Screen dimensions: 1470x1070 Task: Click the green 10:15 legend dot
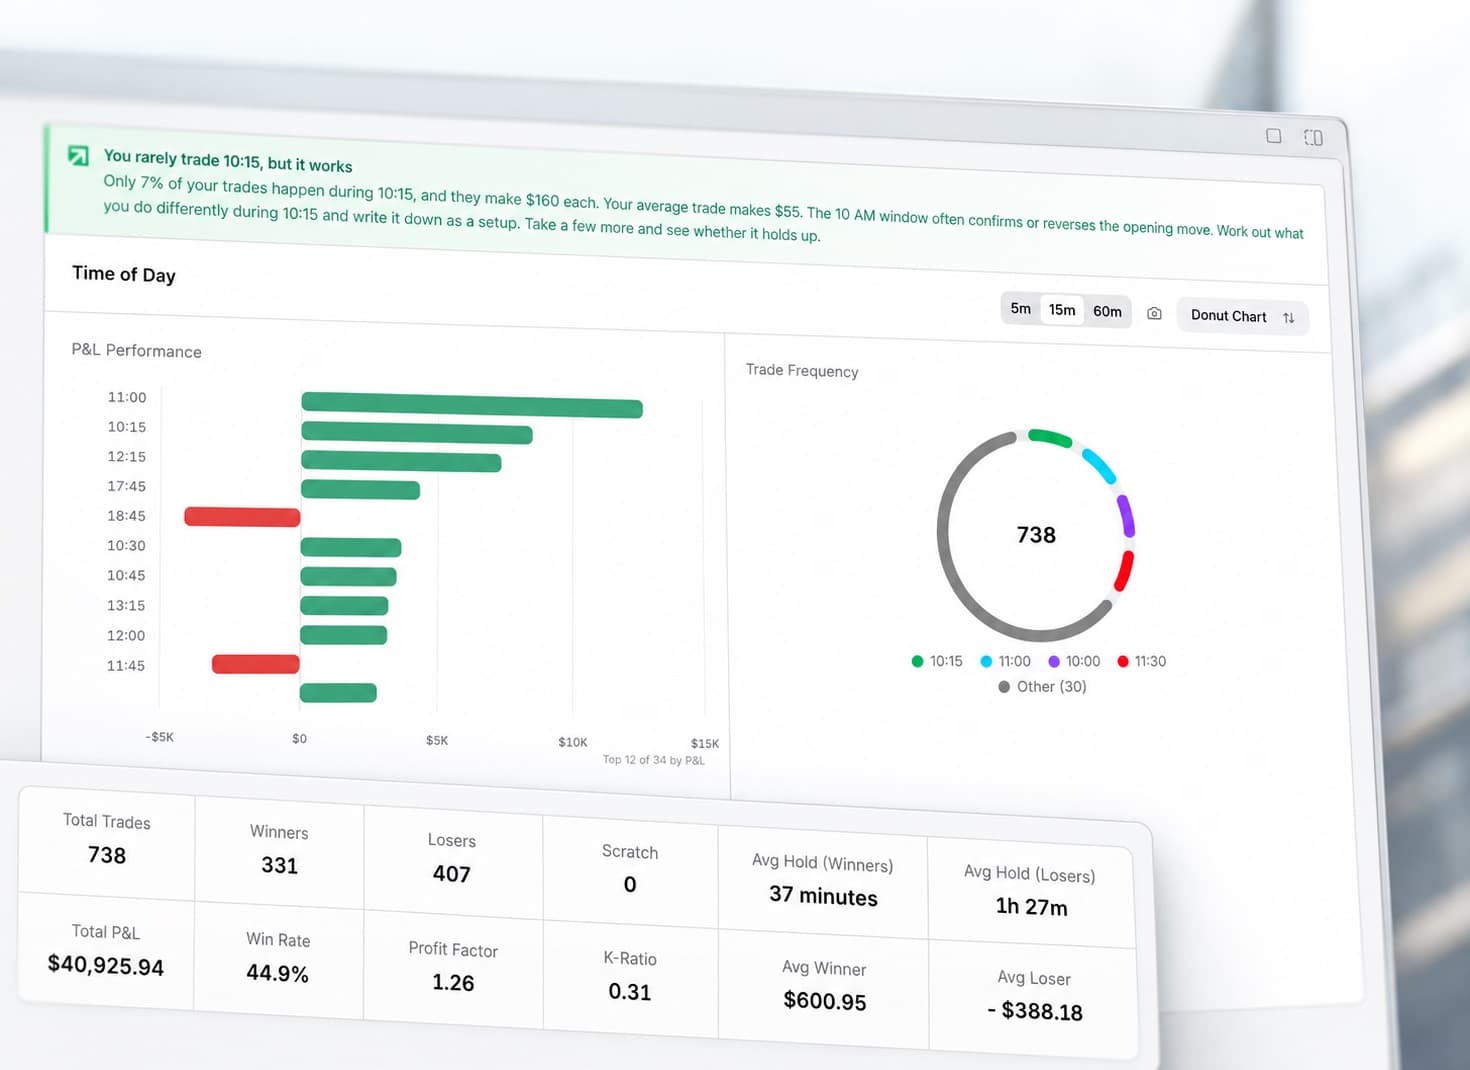[917, 661]
